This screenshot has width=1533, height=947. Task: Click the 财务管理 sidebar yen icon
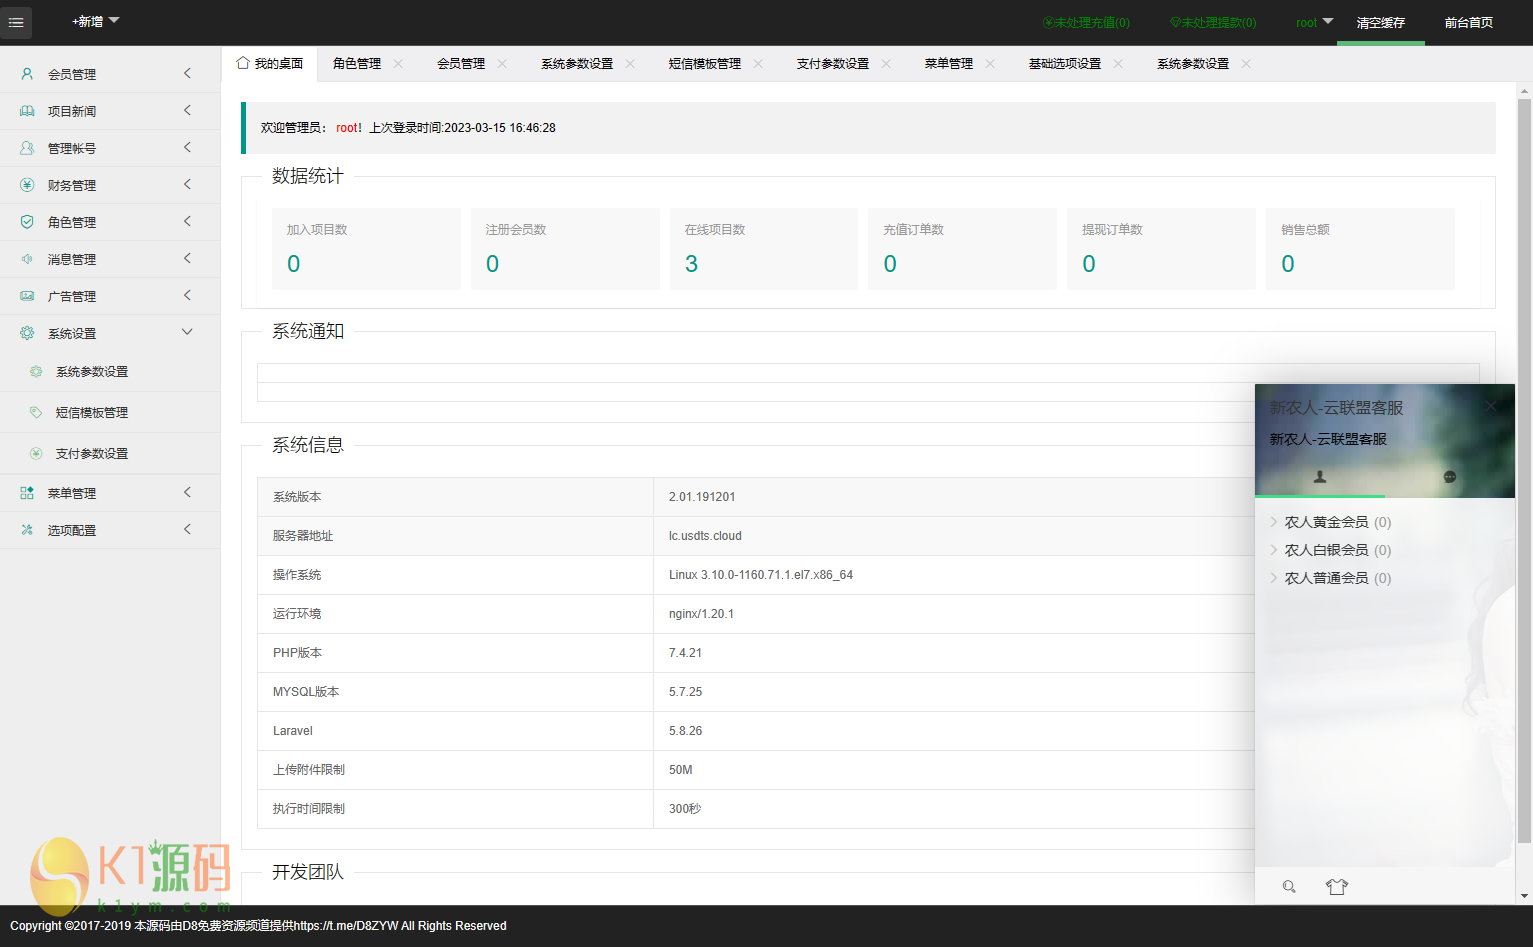click(x=27, y=185)
